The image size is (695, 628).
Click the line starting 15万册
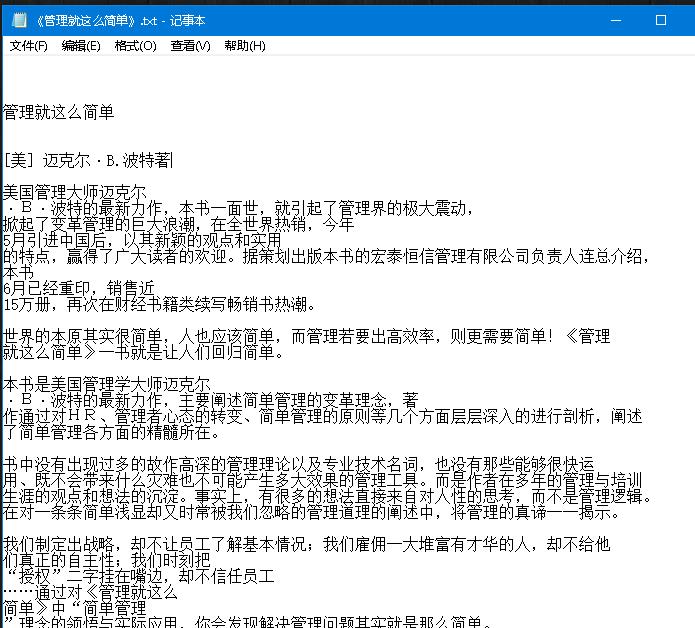point(159,304)
